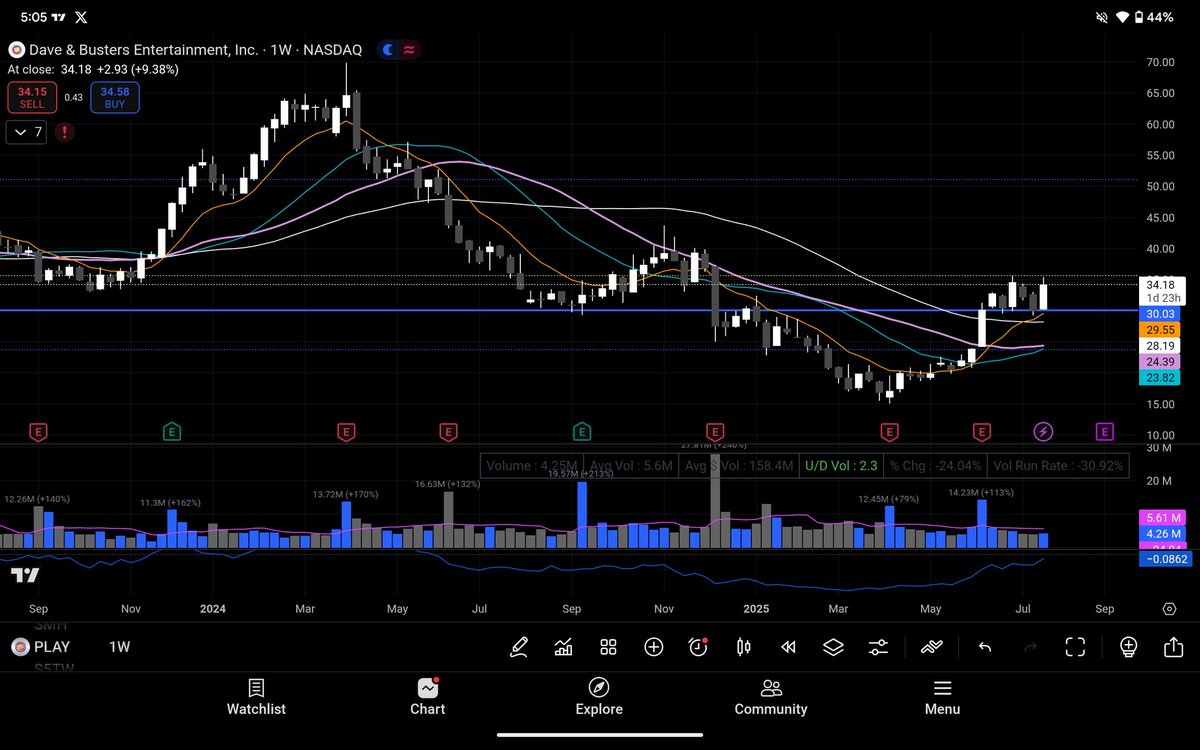Open the layout grid icon
The width and height of the screenshot is (1200, 750).
(x=608, y=647)
